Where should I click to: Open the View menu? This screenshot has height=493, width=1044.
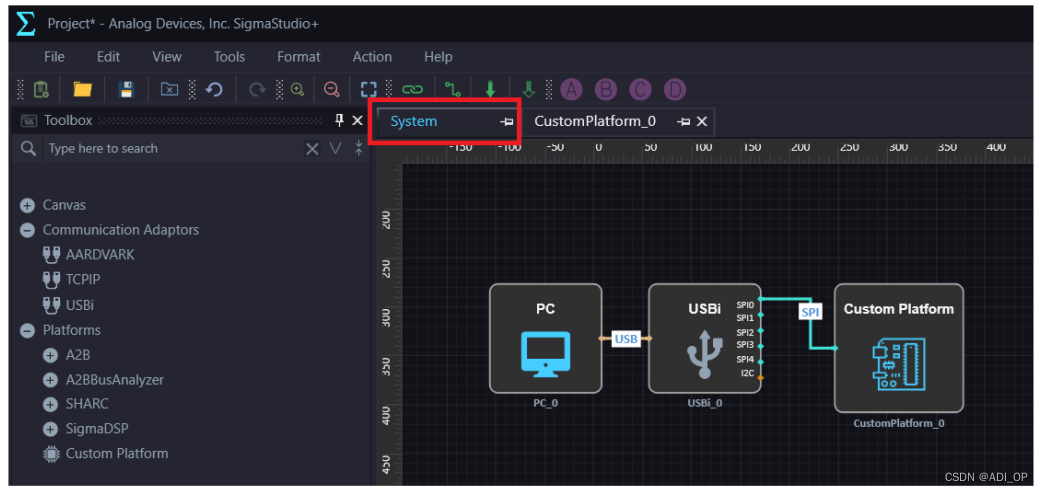[166, 57]
